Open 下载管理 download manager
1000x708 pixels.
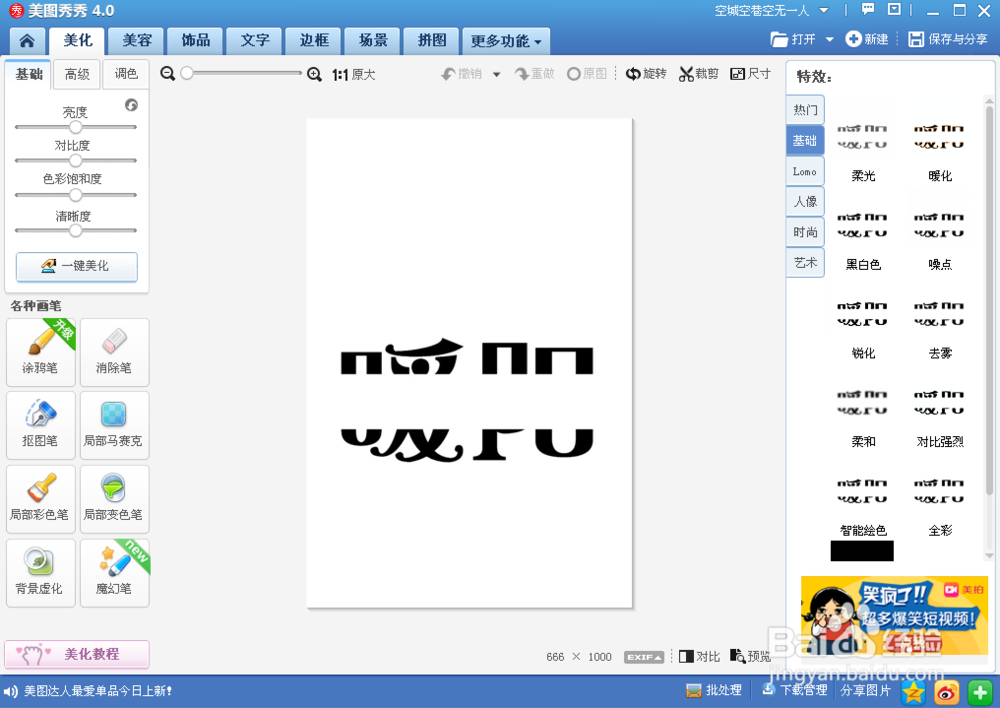(794, 690)
